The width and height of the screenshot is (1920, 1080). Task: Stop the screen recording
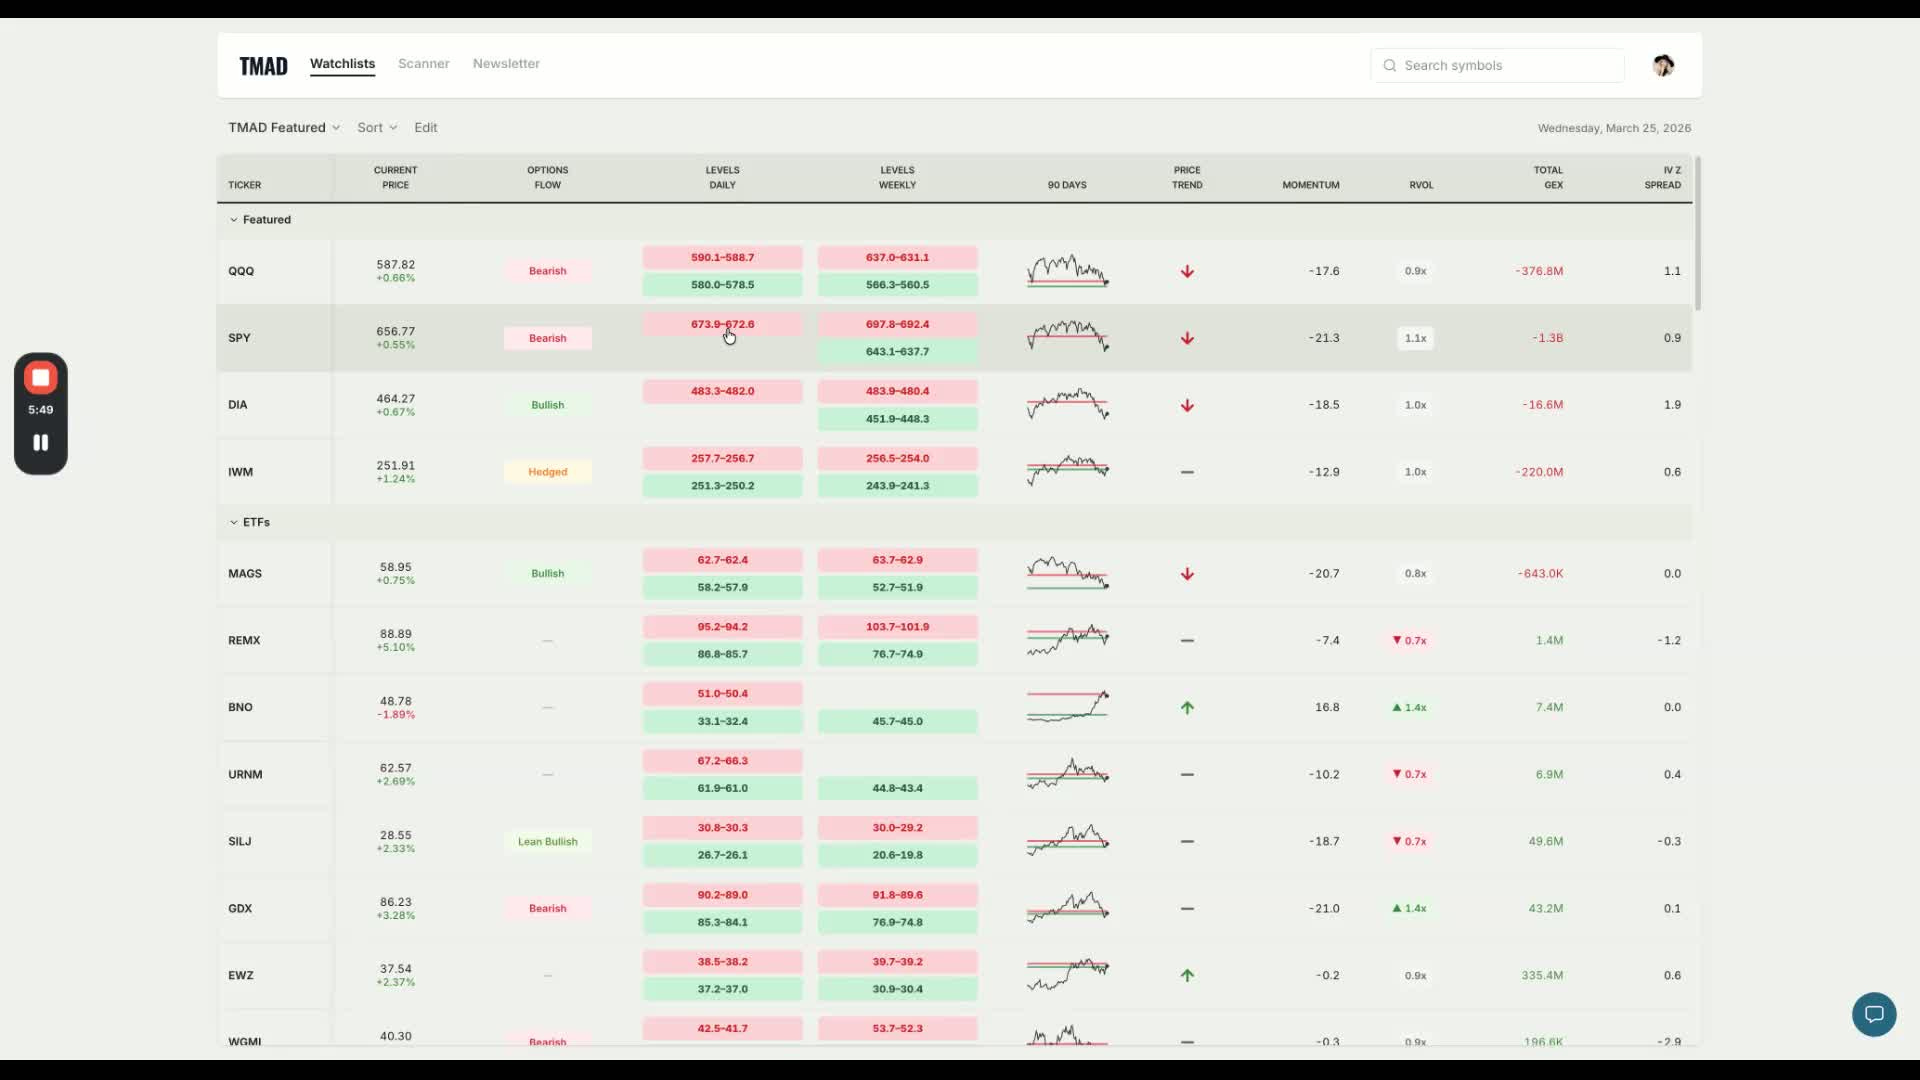coord(41,378)
